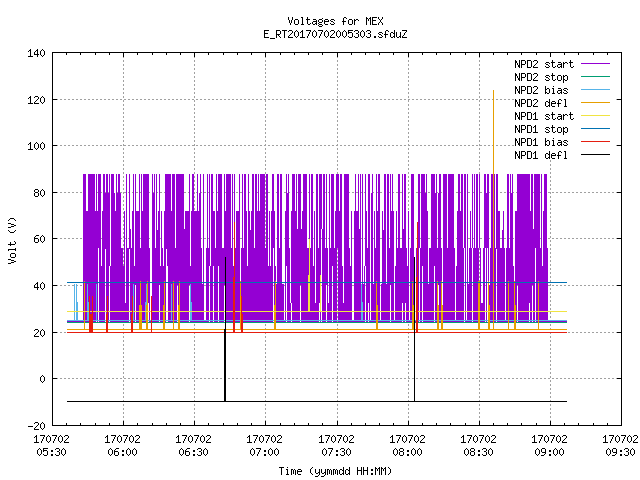Click the Time (yymmdd HH:MM) x-axis label
Image resolution: width=640 pixels, height=480 pixels.
[335, 471]
